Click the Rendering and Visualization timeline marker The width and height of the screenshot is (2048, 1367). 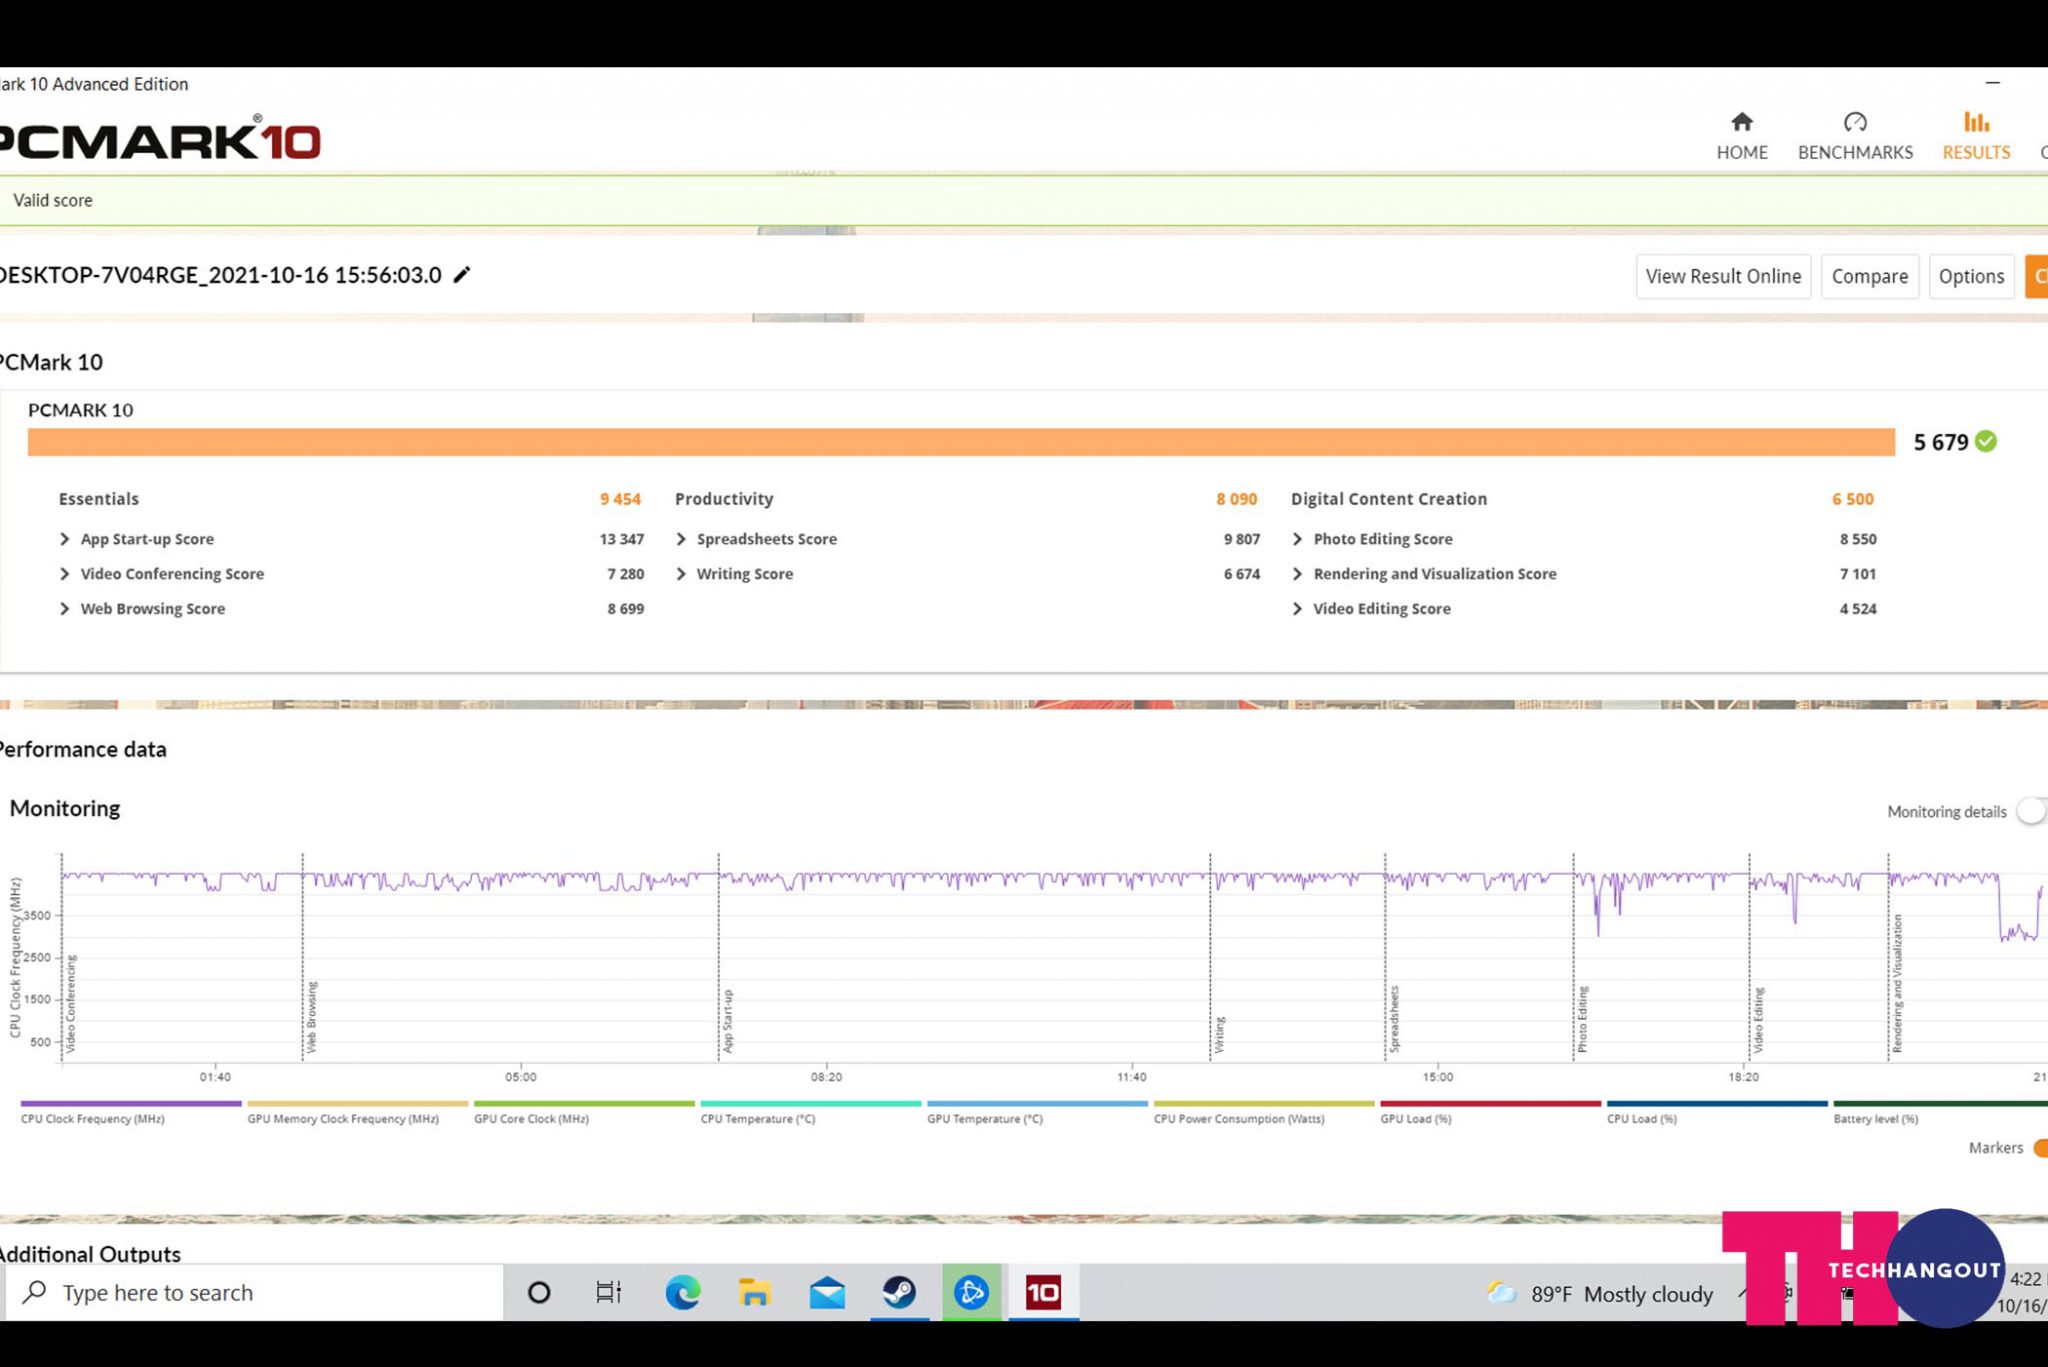coord(1897,983)
